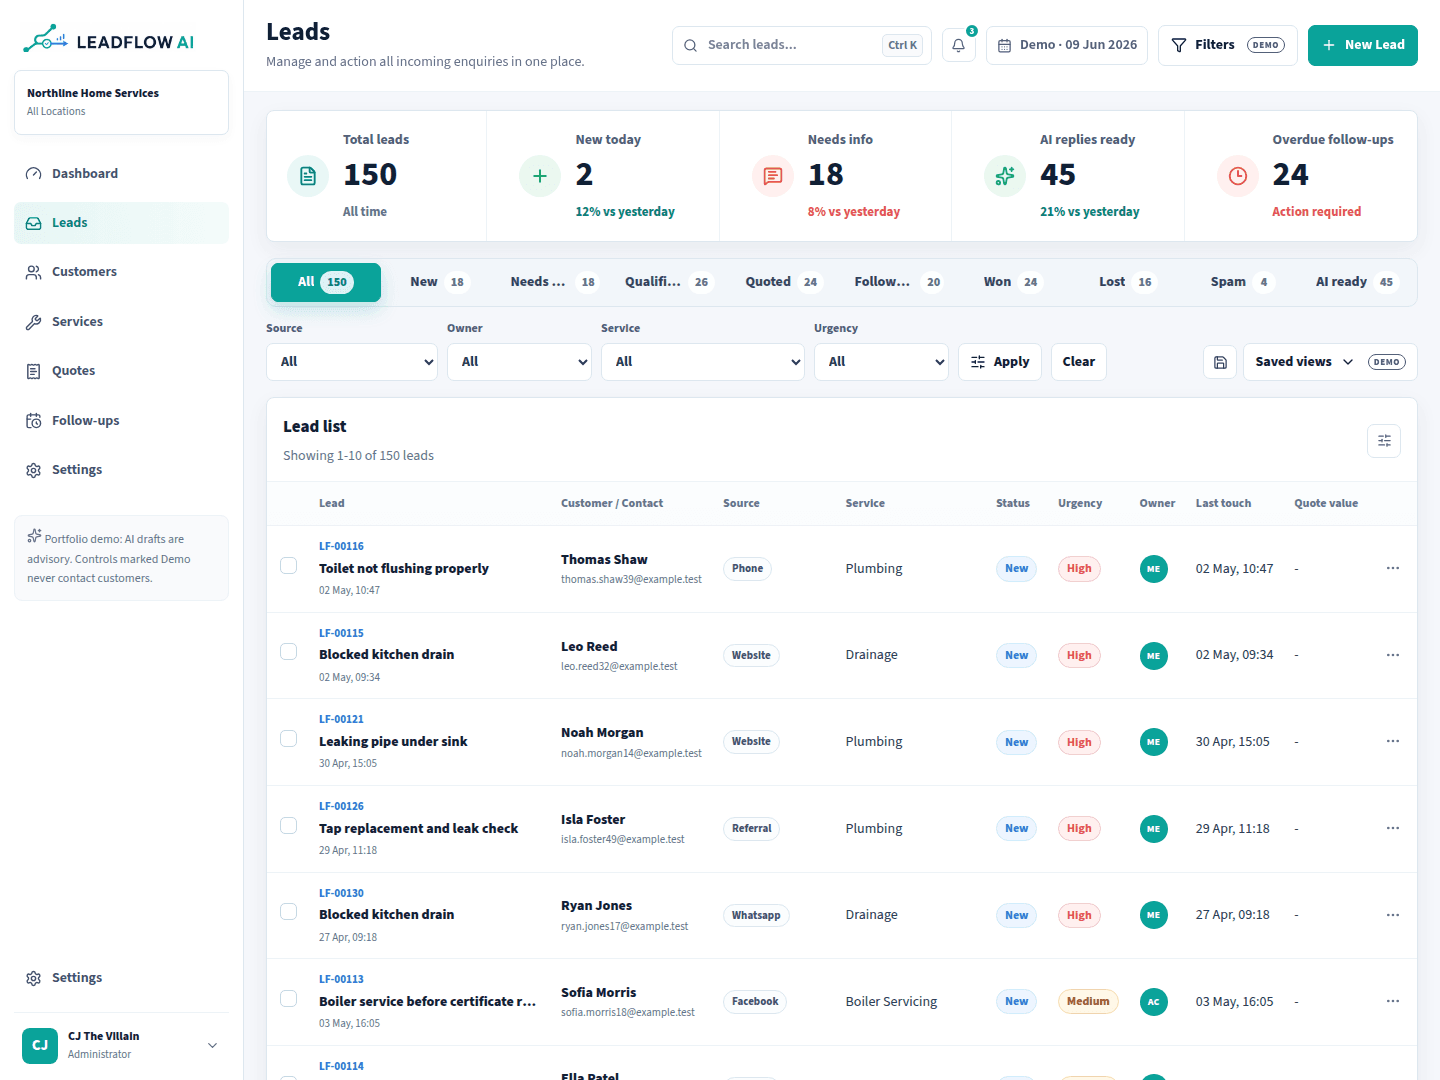Viewport: 1440px width, 1080px height.
Task: Open the Service filter dropdown
Action: tap(703, 362)
